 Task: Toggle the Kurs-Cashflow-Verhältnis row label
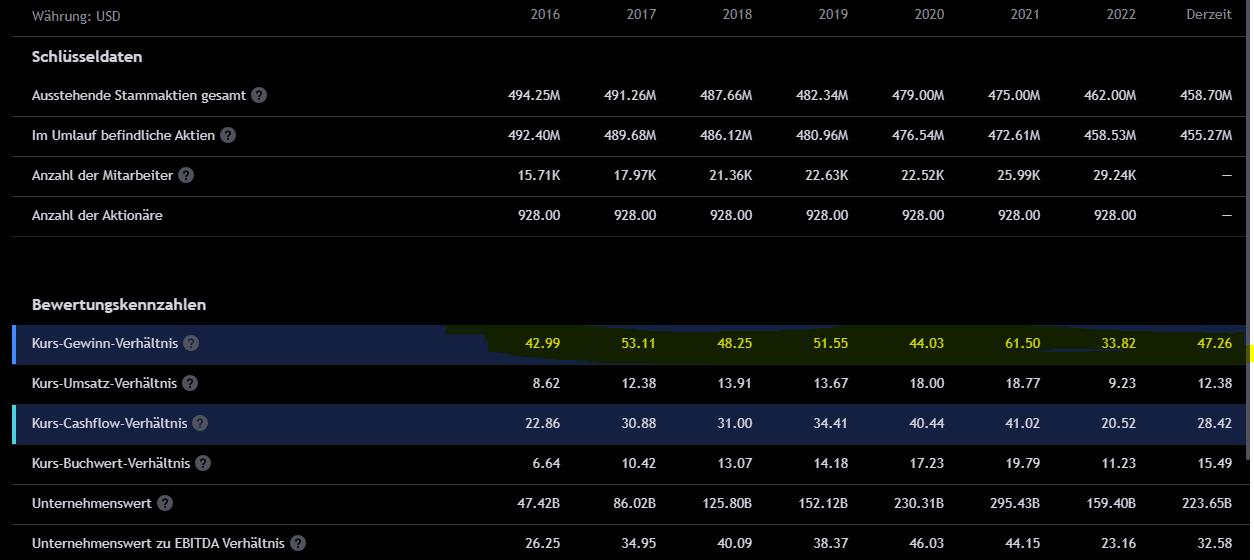pyautogui.click(x=110, y=423)
